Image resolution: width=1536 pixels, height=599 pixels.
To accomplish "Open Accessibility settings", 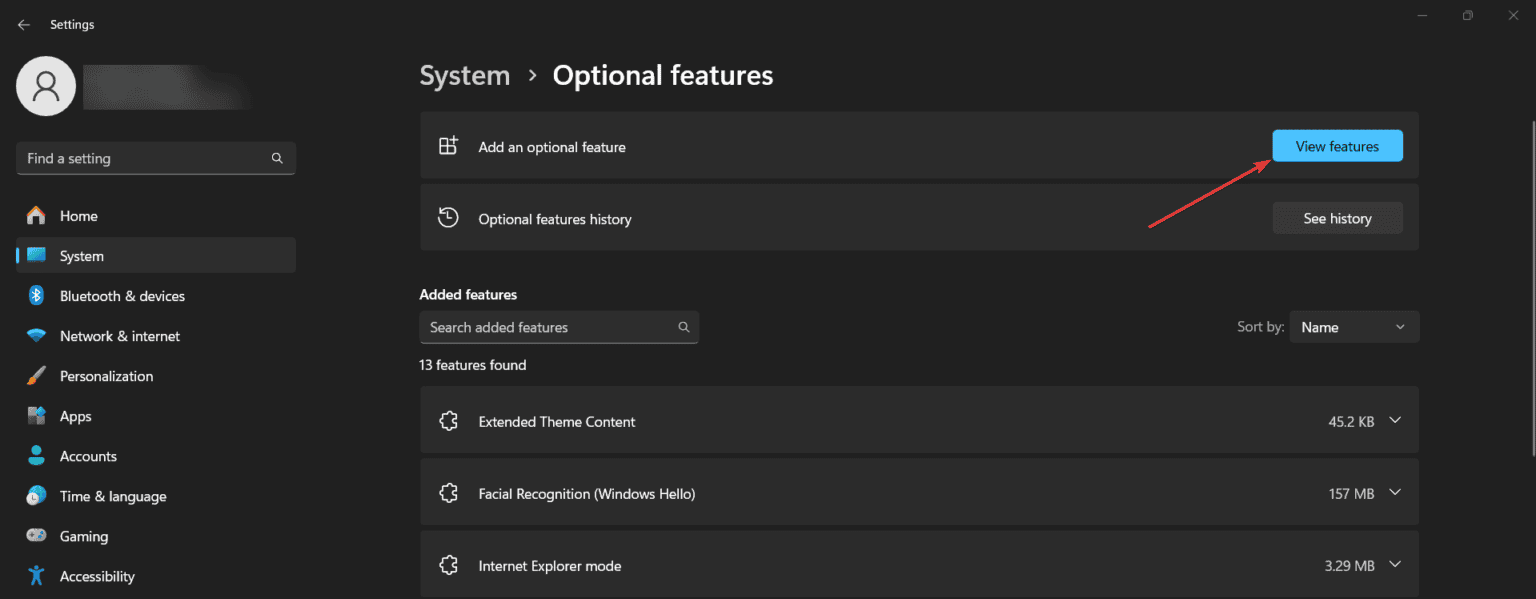I will click(156, 576).
